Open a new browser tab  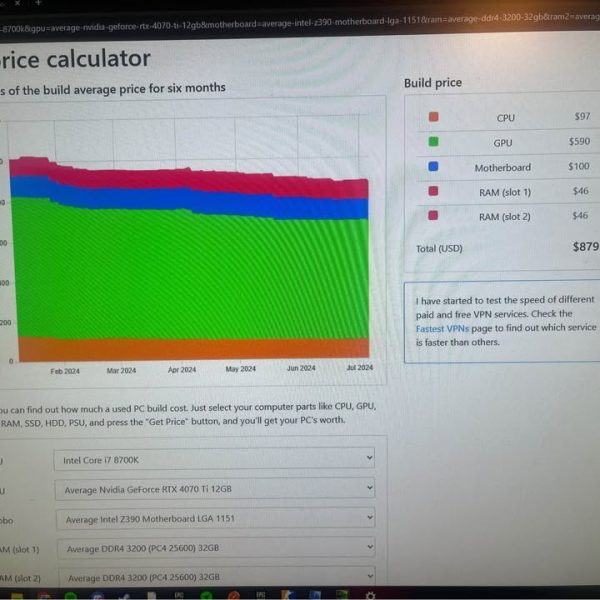(x=37, y=4)
